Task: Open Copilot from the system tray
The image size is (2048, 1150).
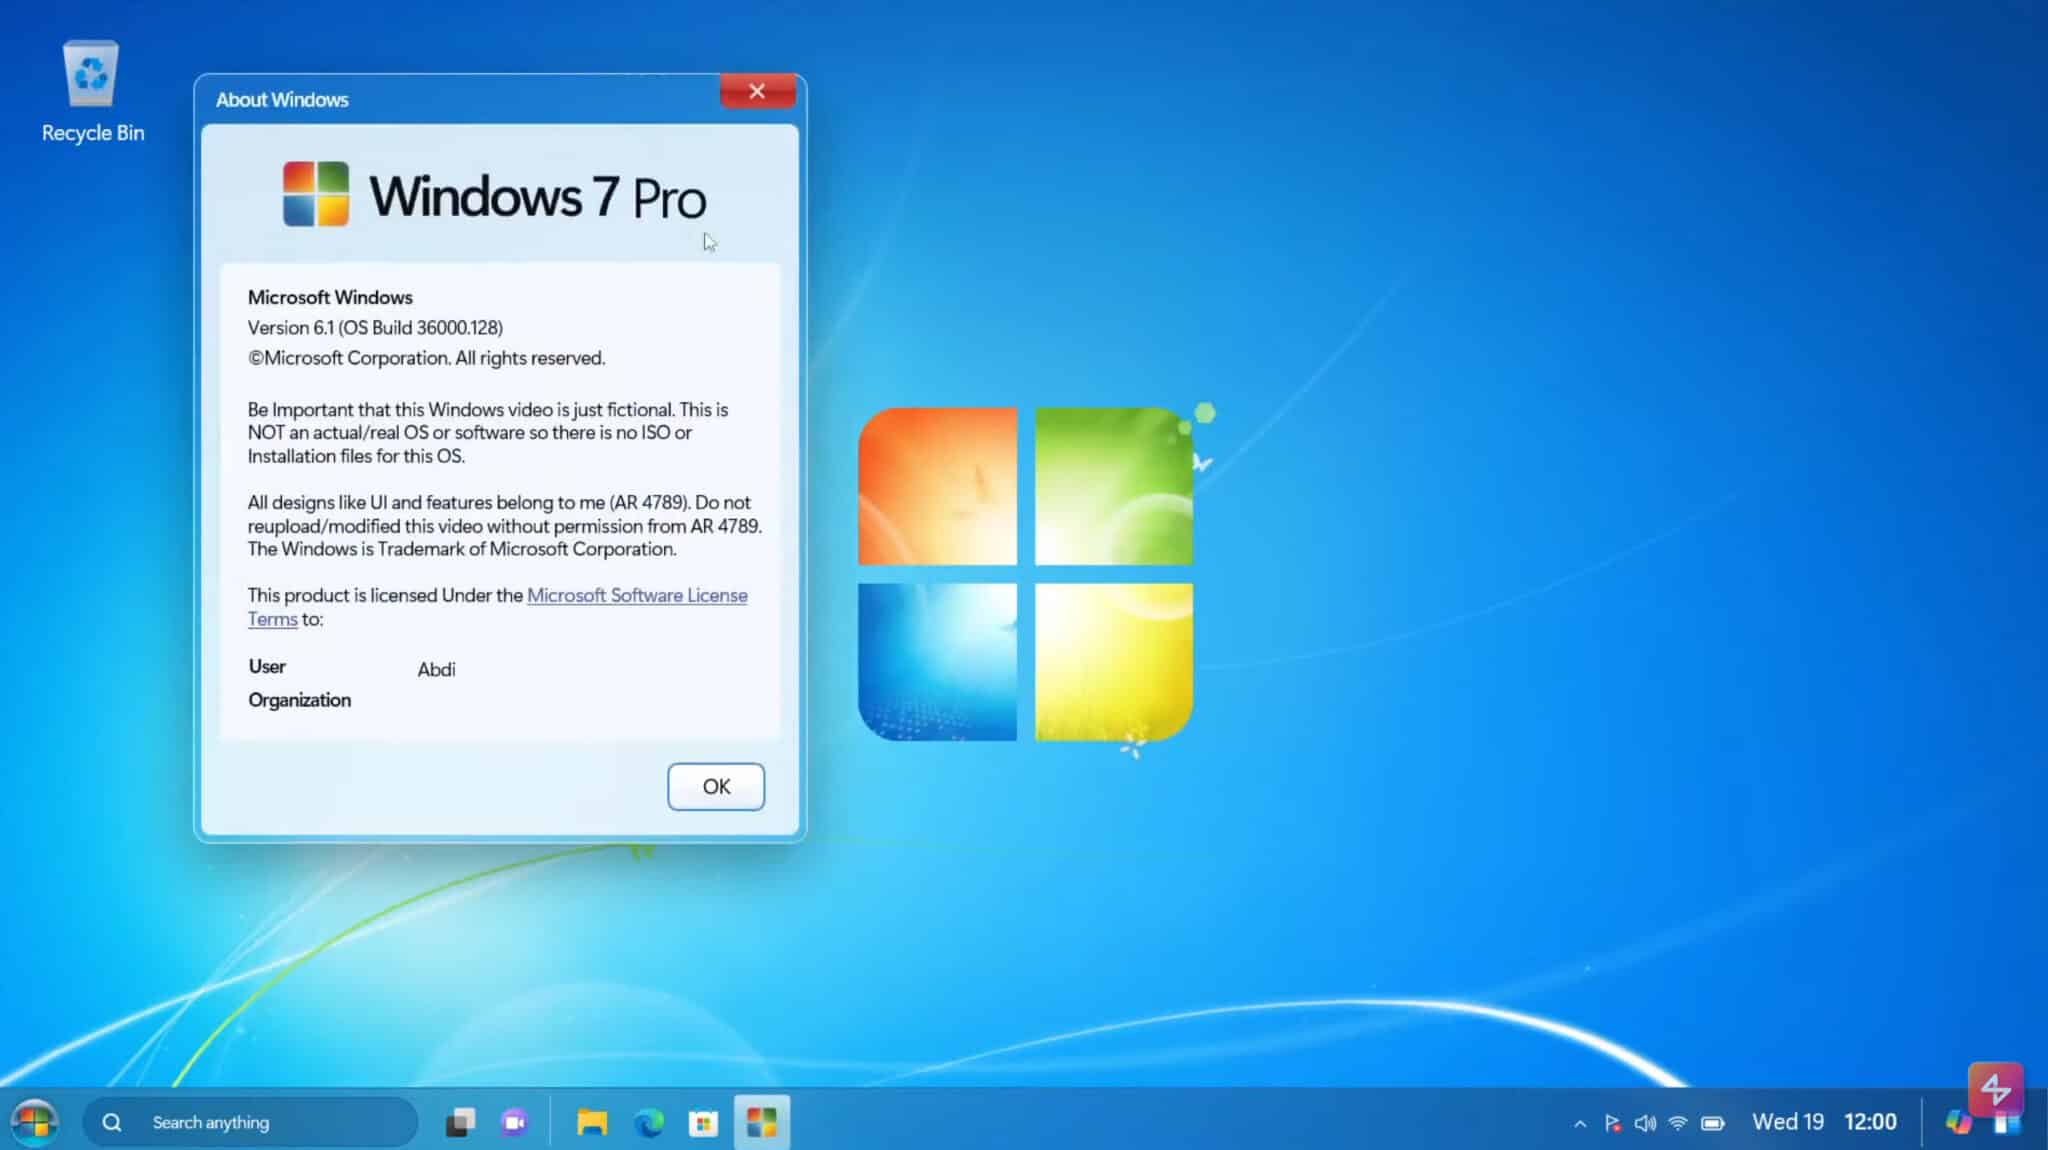Action: coord(1957,1121)
